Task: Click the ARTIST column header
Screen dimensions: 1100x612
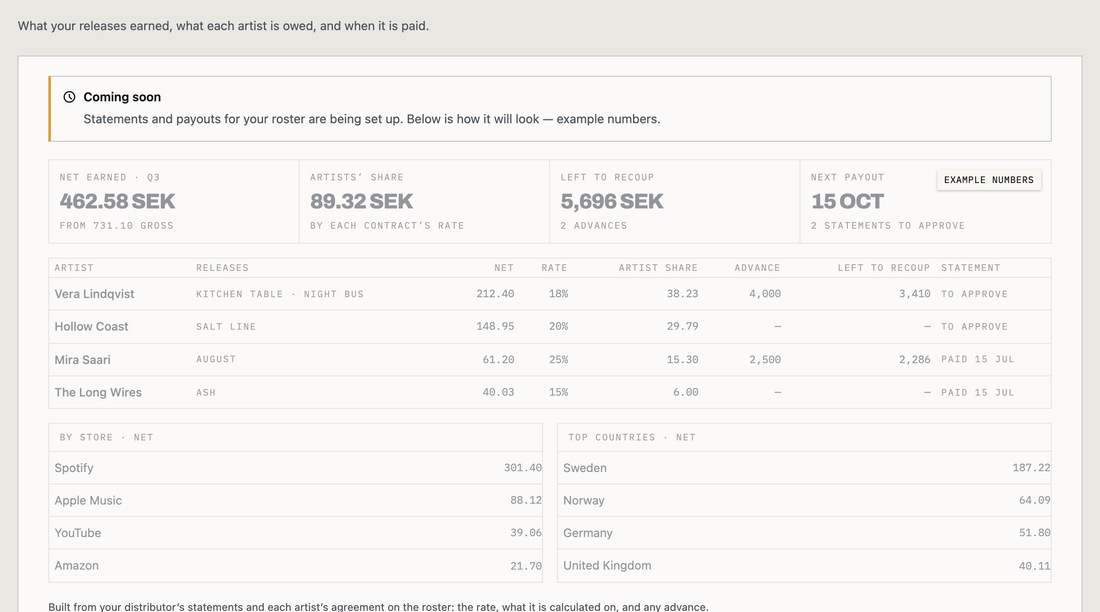Action: (x=74, y=267)
